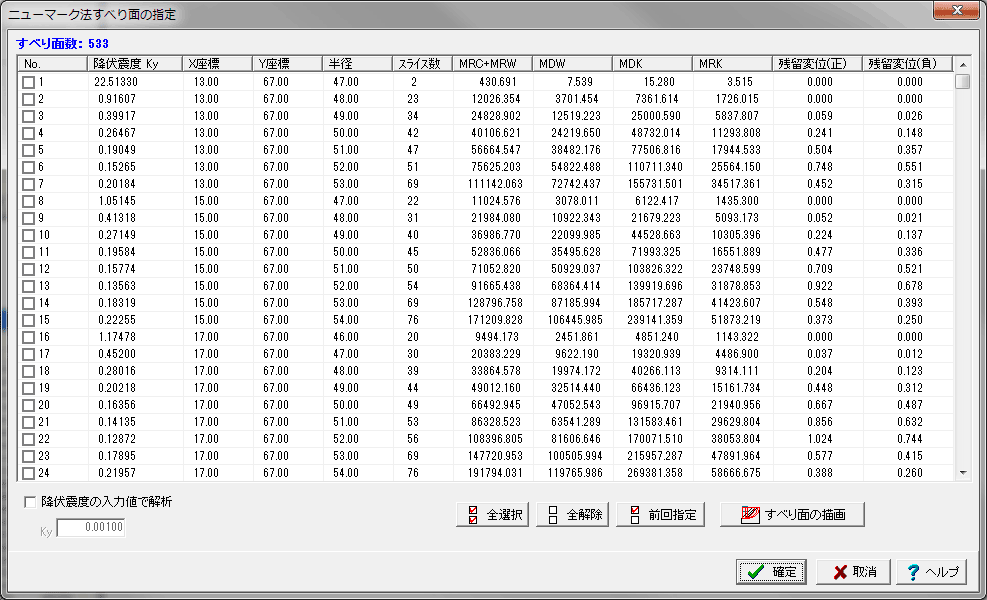Check slip surface No. 10 checkbox
987x600 pixels.
[x=28, y=235]
